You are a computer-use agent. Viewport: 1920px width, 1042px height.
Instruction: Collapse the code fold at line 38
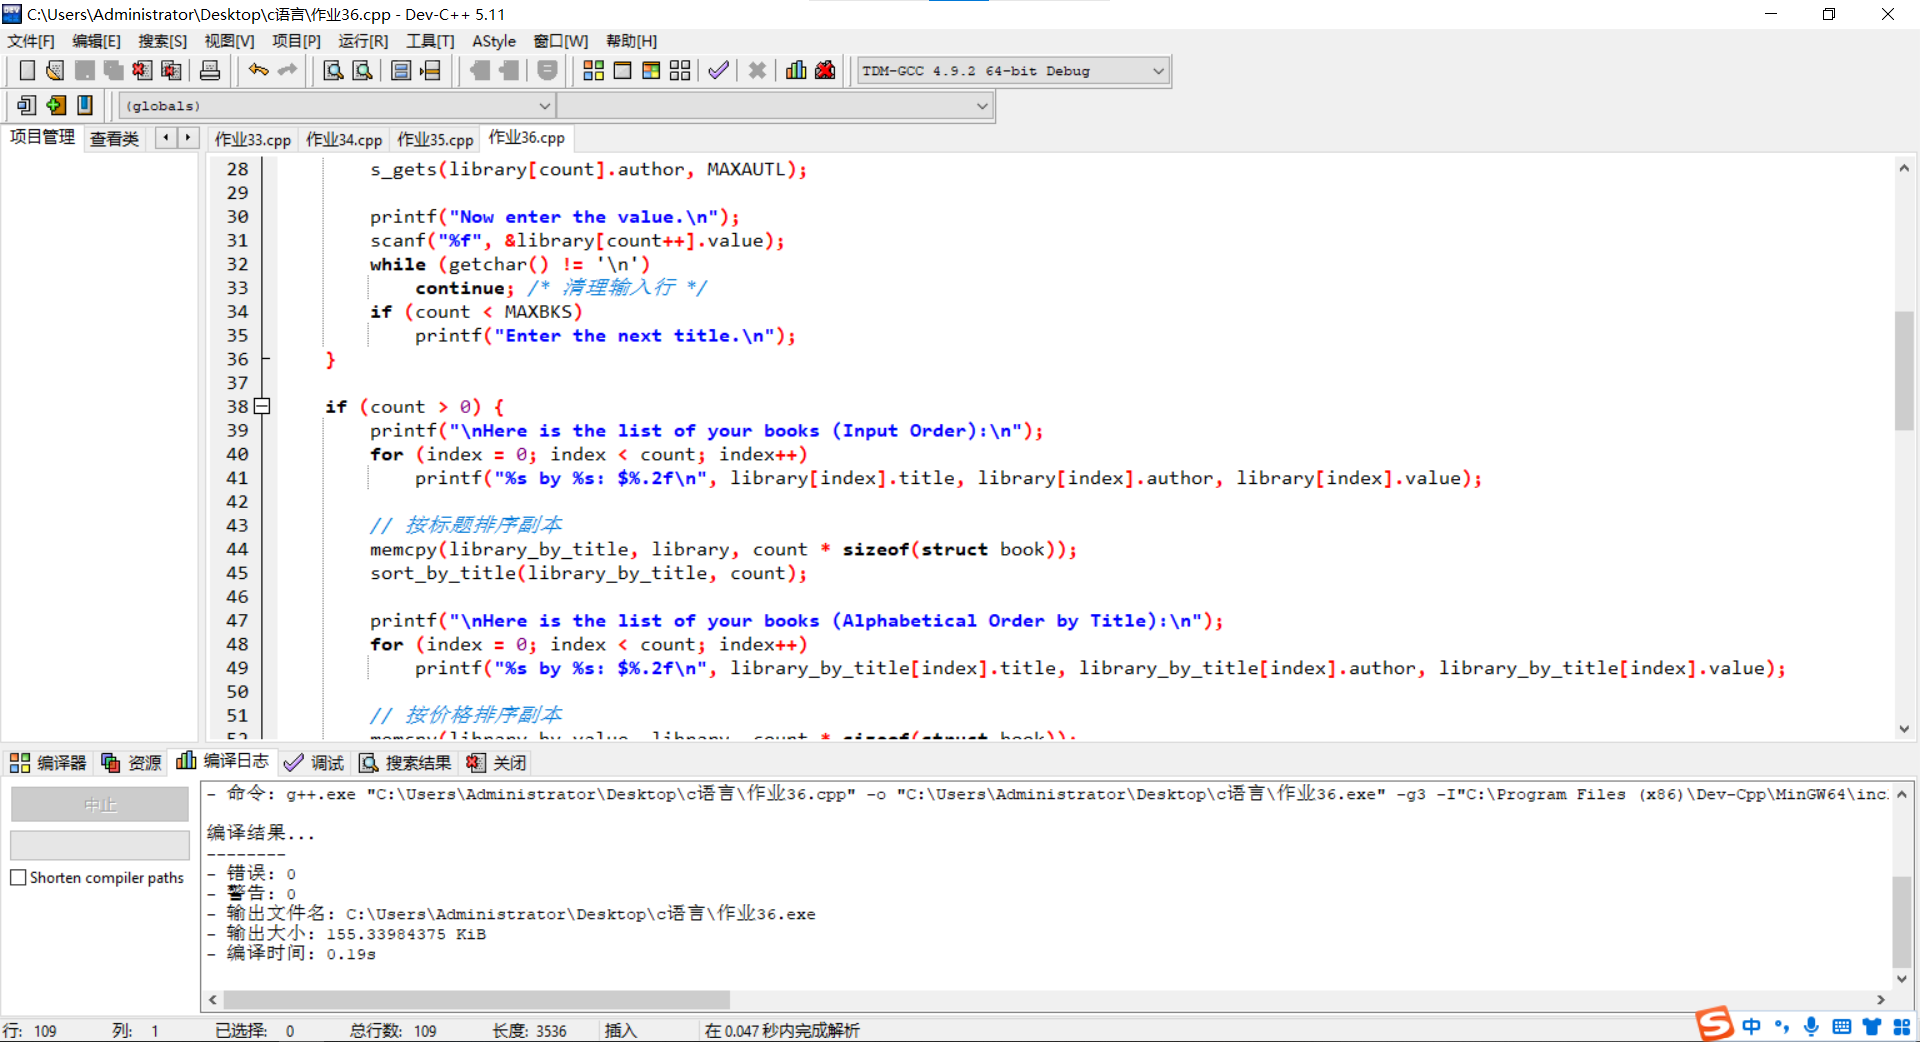262,406
